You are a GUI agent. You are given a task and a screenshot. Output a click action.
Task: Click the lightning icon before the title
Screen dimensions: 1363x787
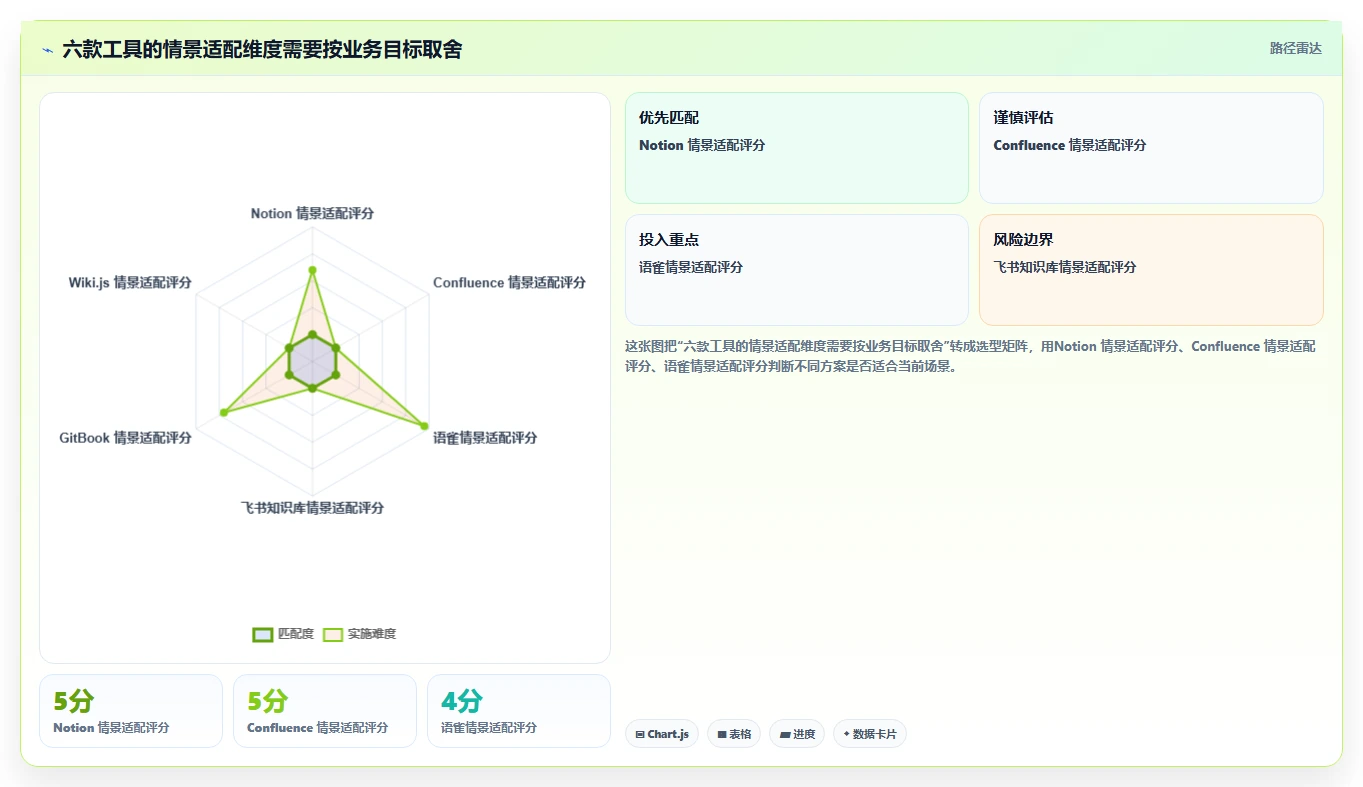click(48, 50)
